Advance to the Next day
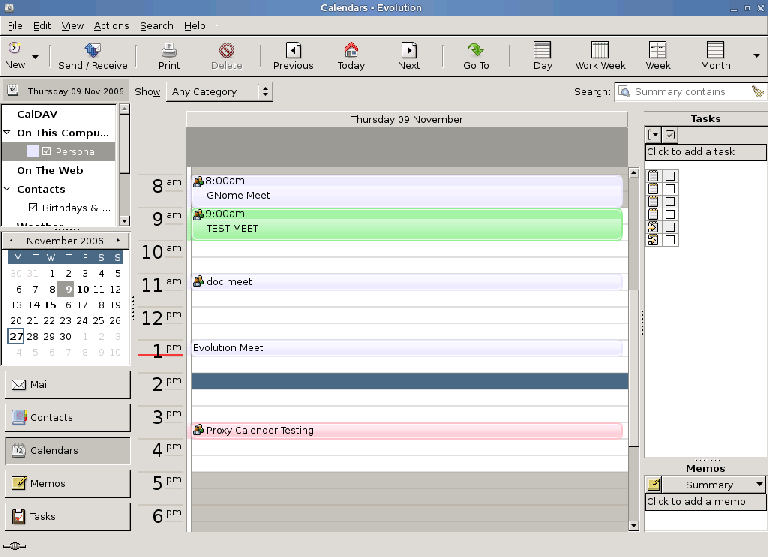Image resolution: width=768 pixels, height=557 pixels. click(x=409, y=55)
